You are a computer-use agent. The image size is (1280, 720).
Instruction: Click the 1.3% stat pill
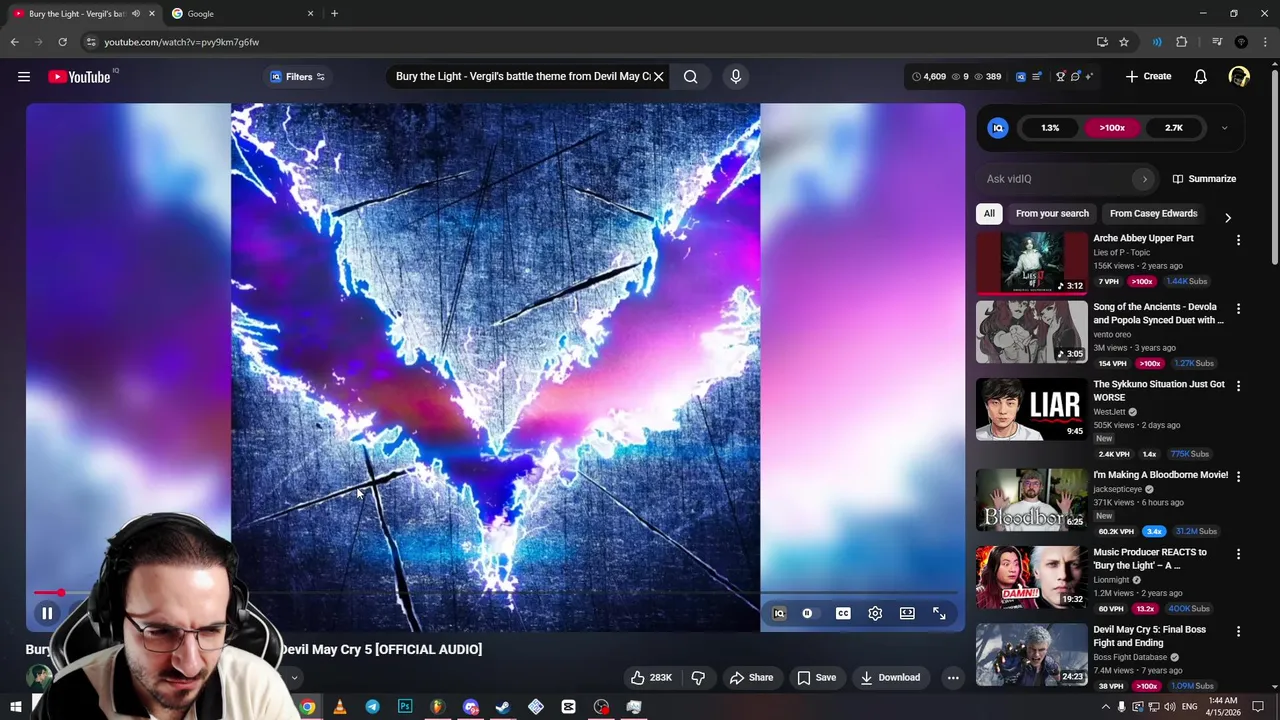(x=1050, y=128)
